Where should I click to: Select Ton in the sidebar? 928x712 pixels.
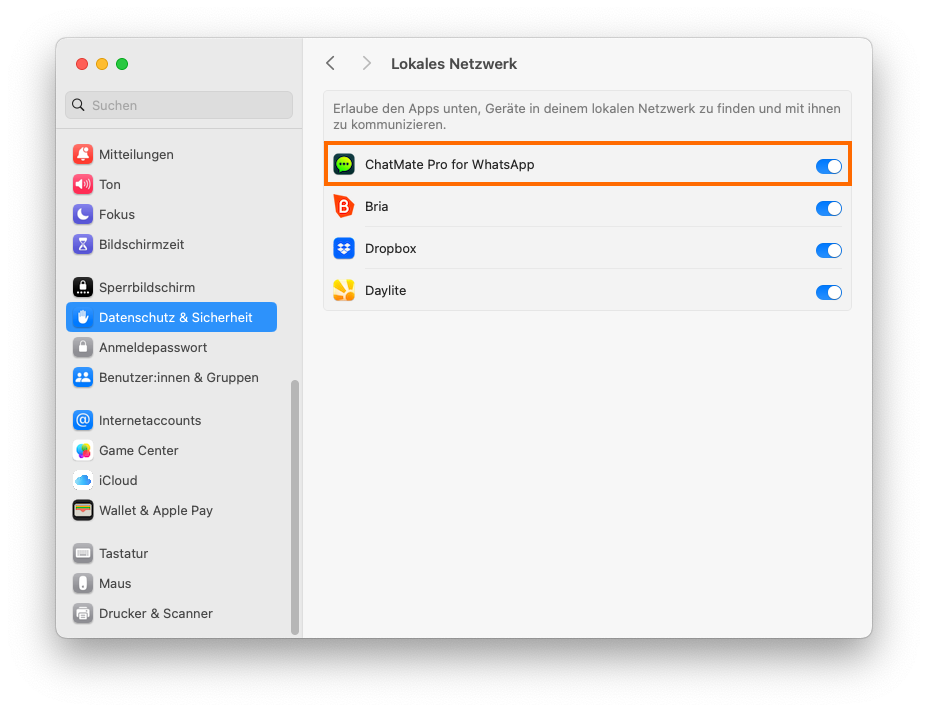(x=172, y=185)
